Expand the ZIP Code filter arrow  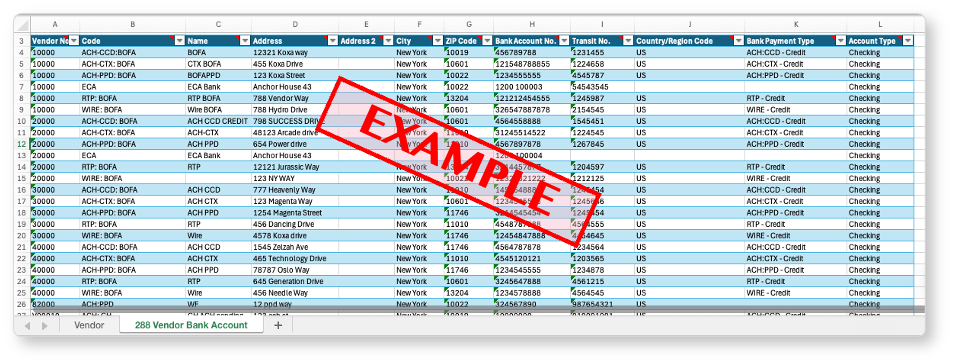click(486, 41)
